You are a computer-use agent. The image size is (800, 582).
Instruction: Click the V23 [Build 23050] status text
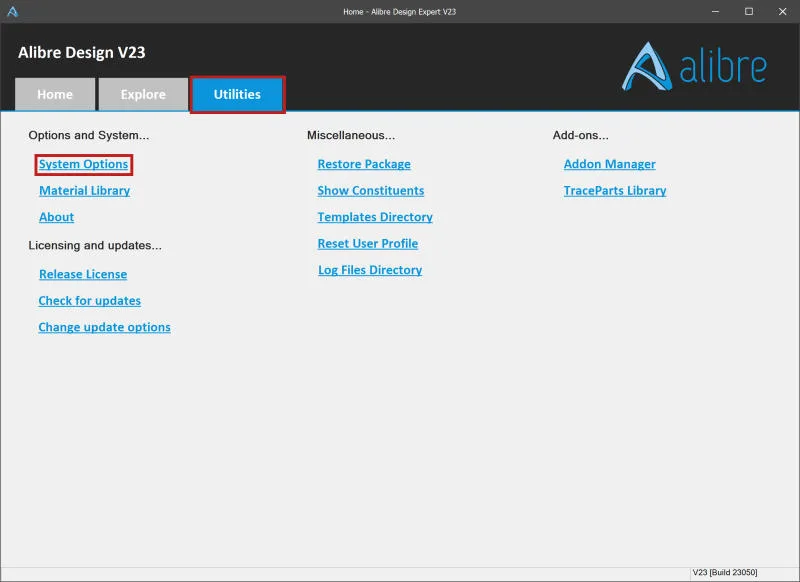[725, 572]
